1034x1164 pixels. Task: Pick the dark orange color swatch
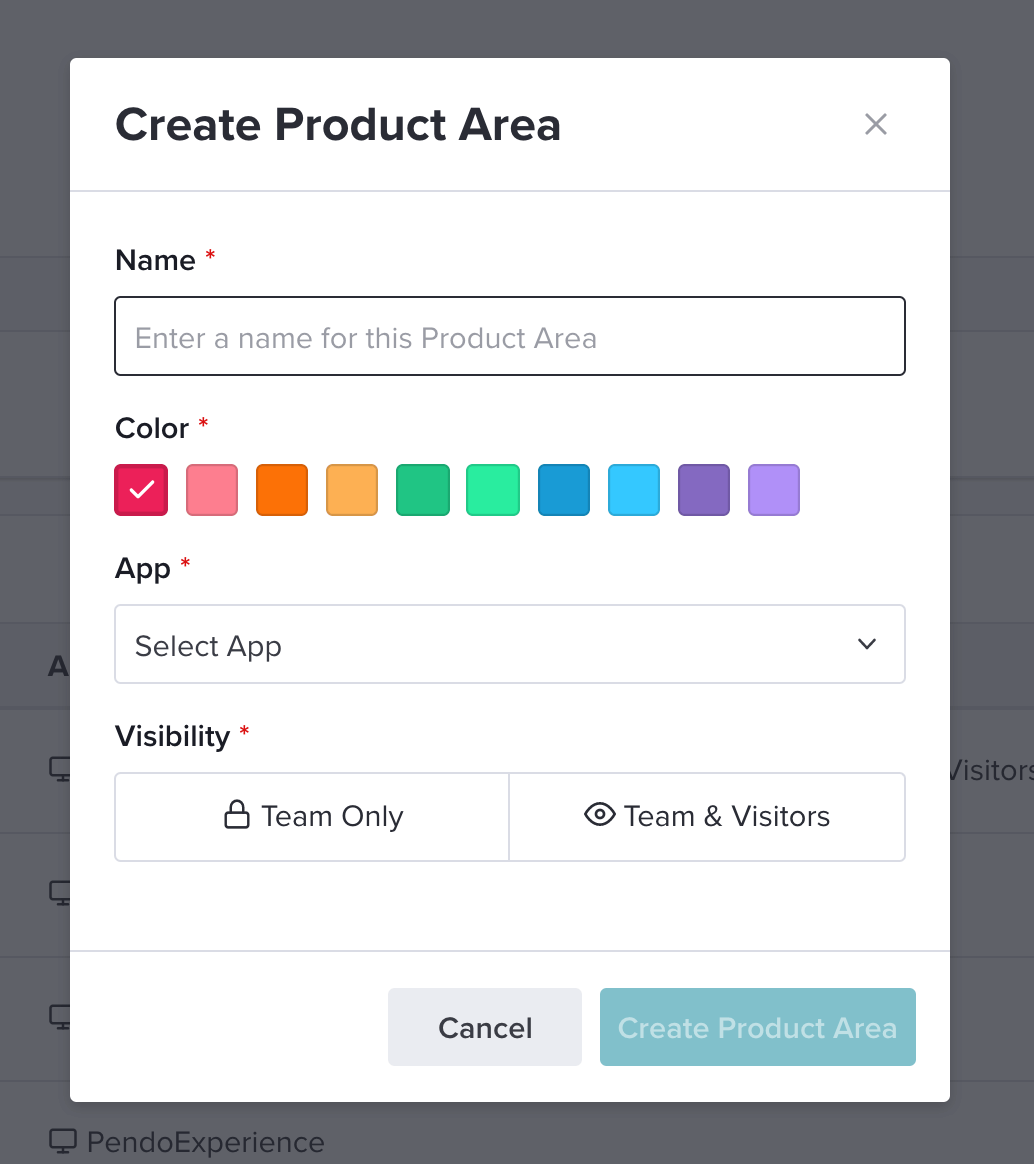282,490
